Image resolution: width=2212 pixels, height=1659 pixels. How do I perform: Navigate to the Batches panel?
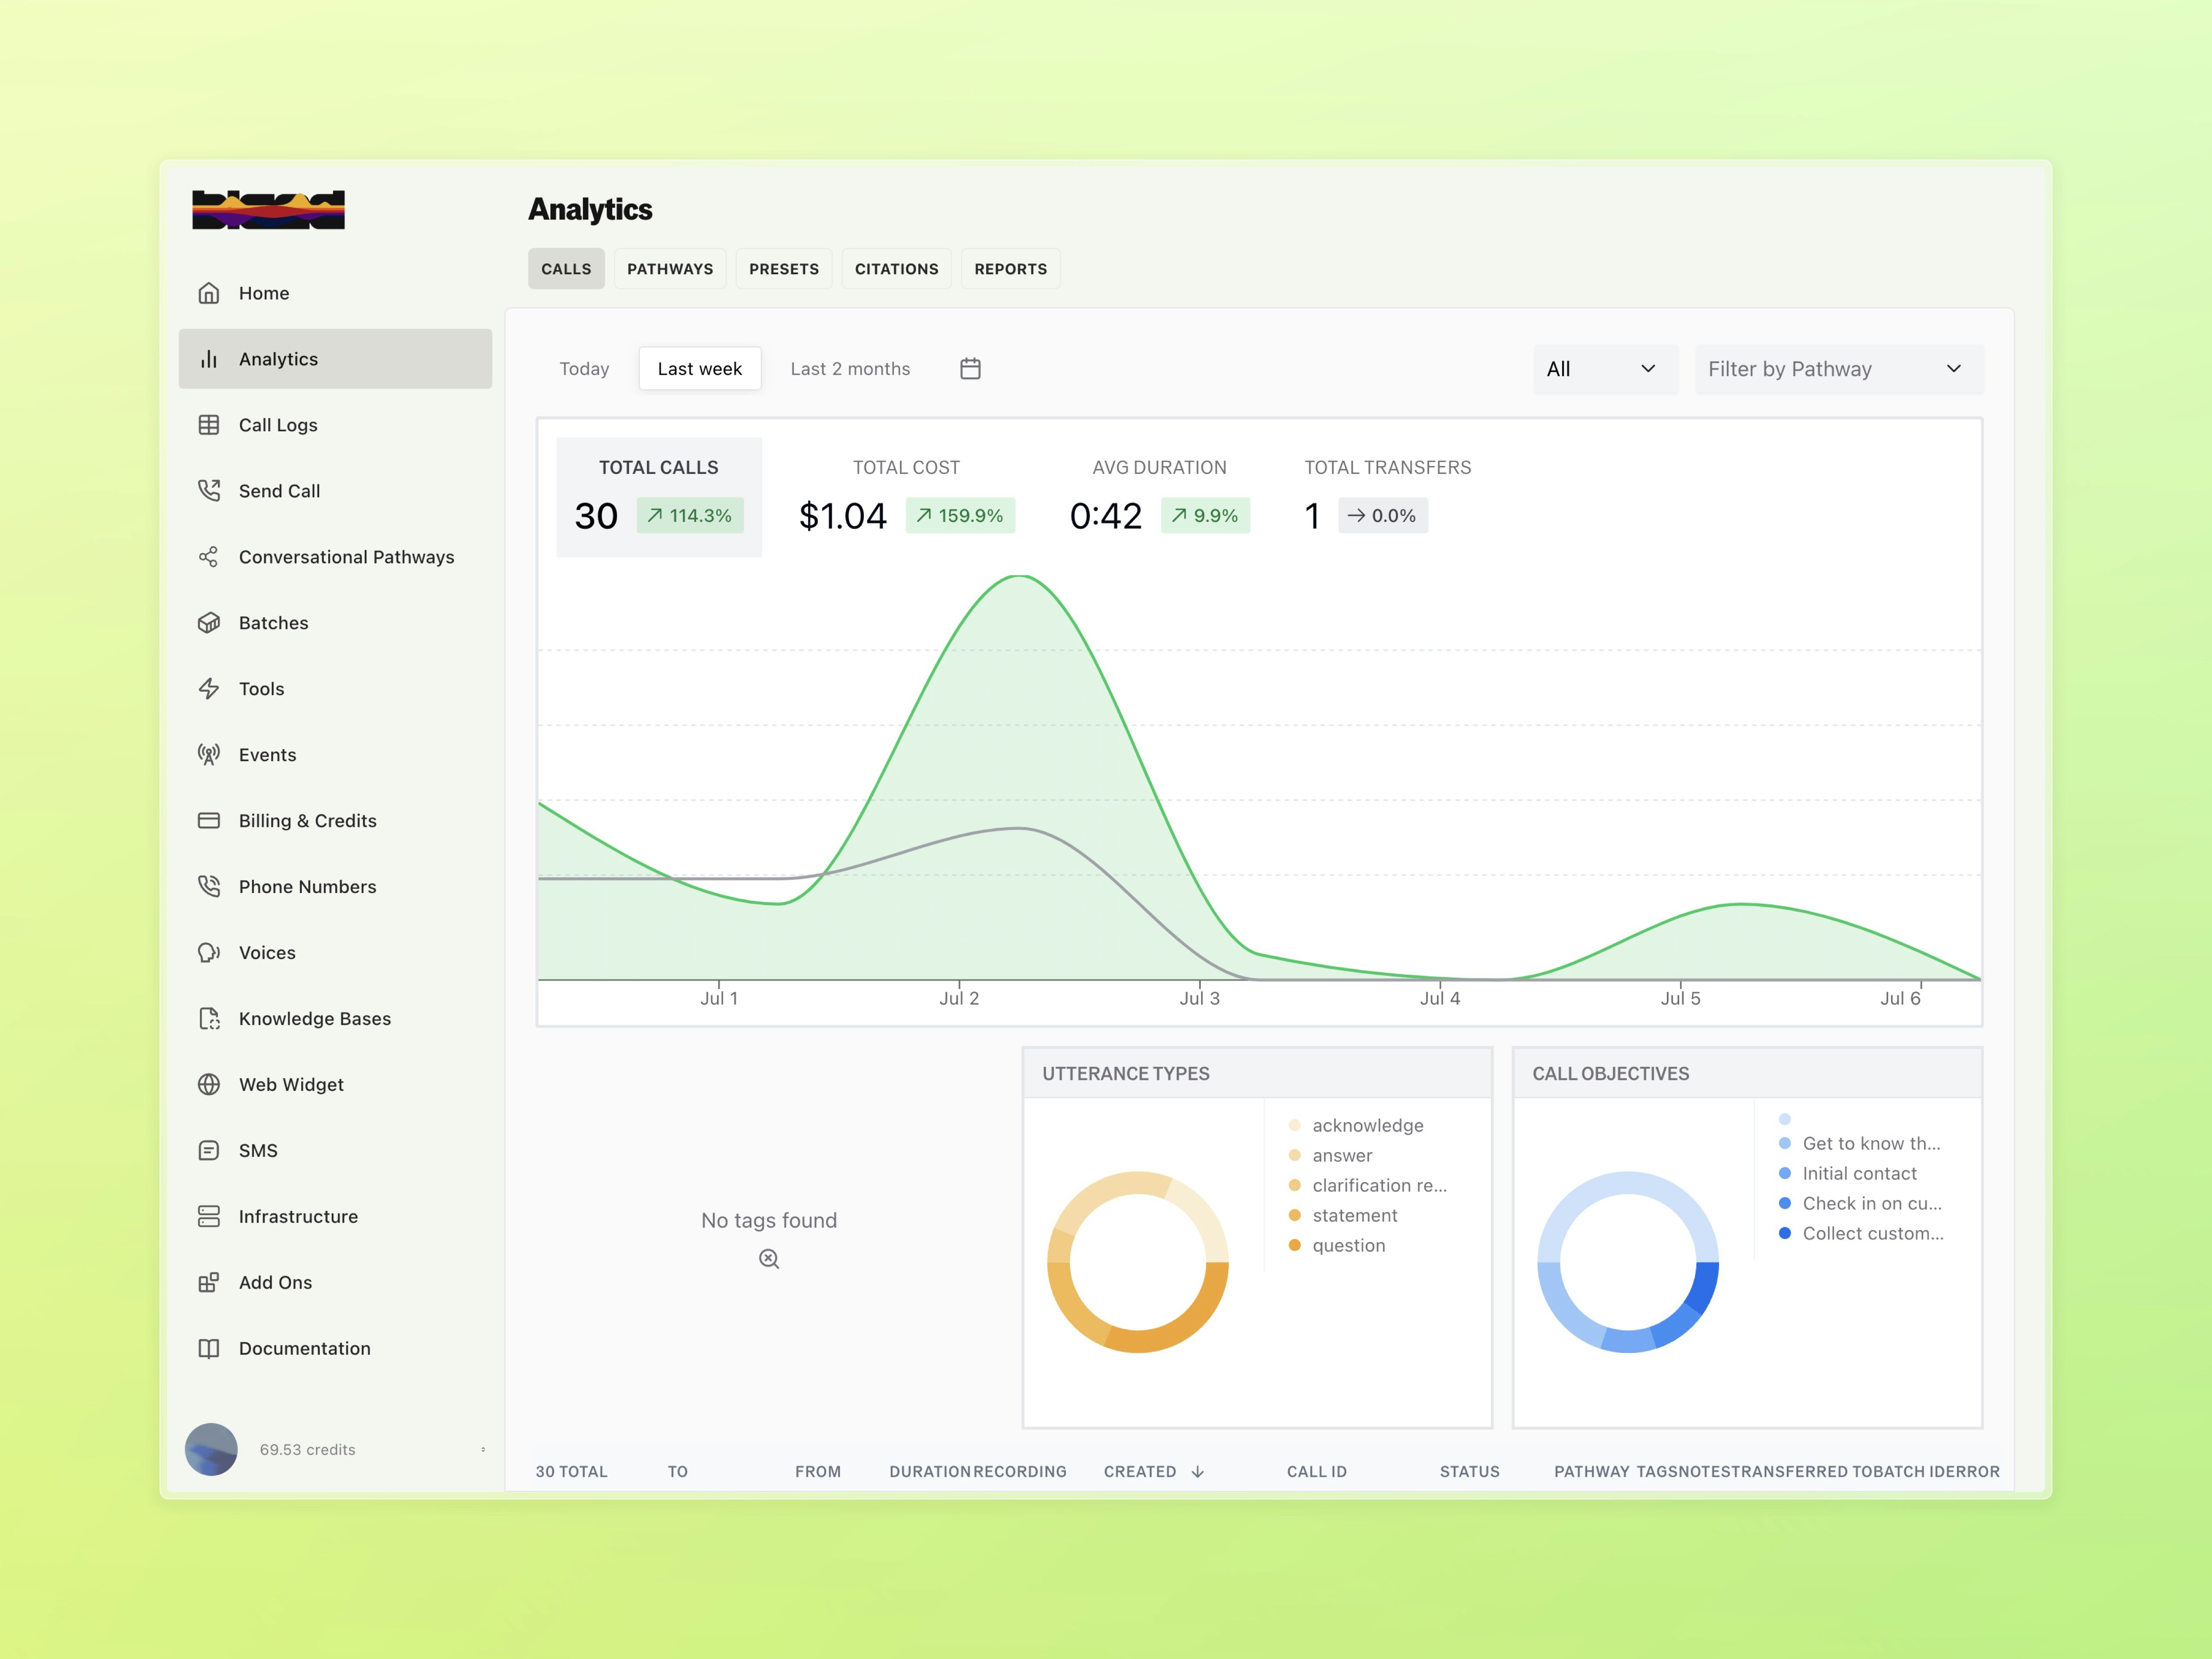click(272, 622)
